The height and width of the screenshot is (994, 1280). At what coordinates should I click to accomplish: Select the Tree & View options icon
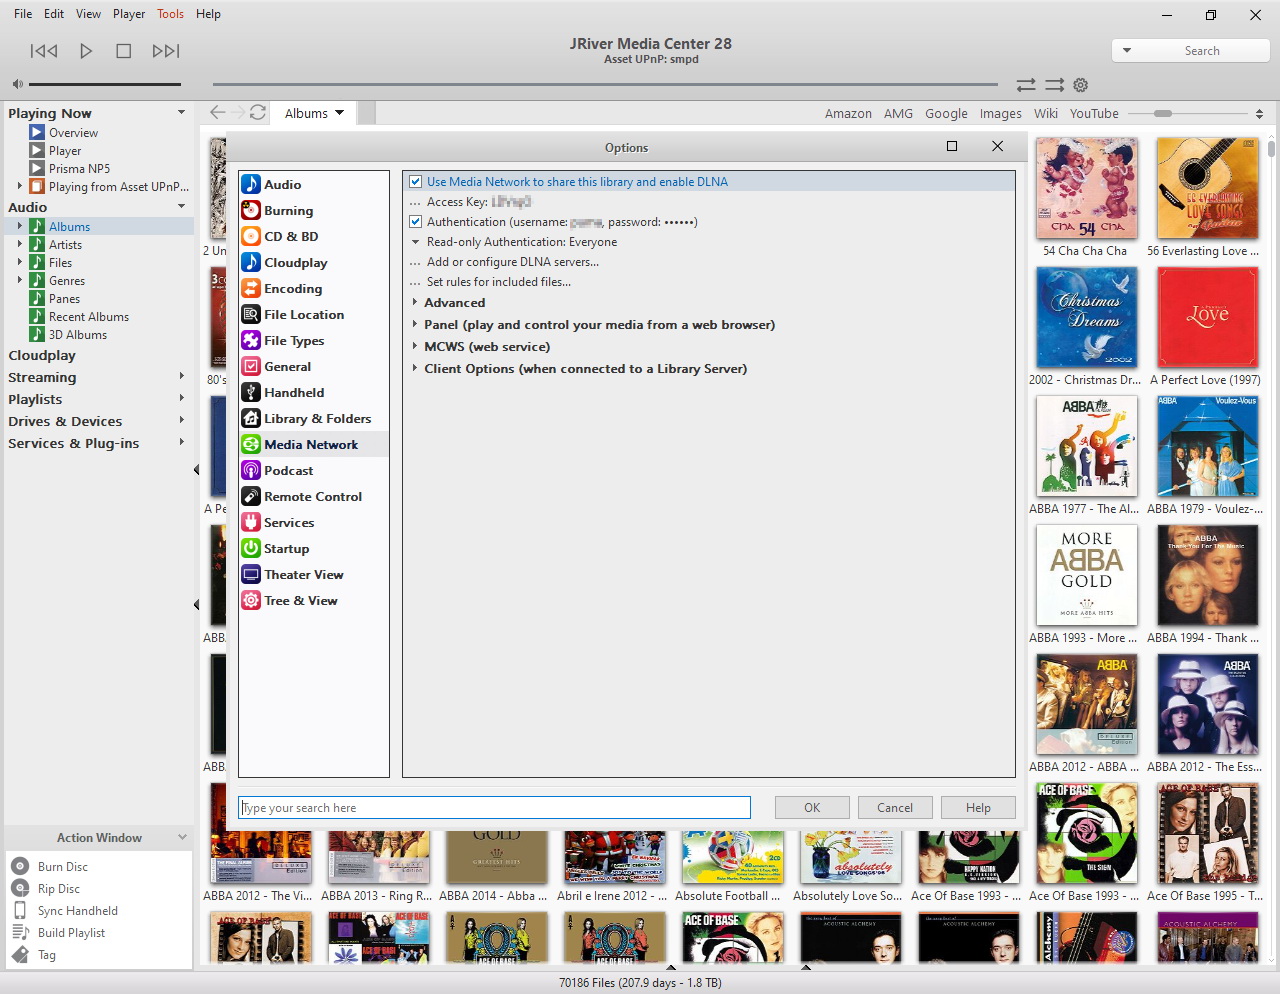[251, 600]
